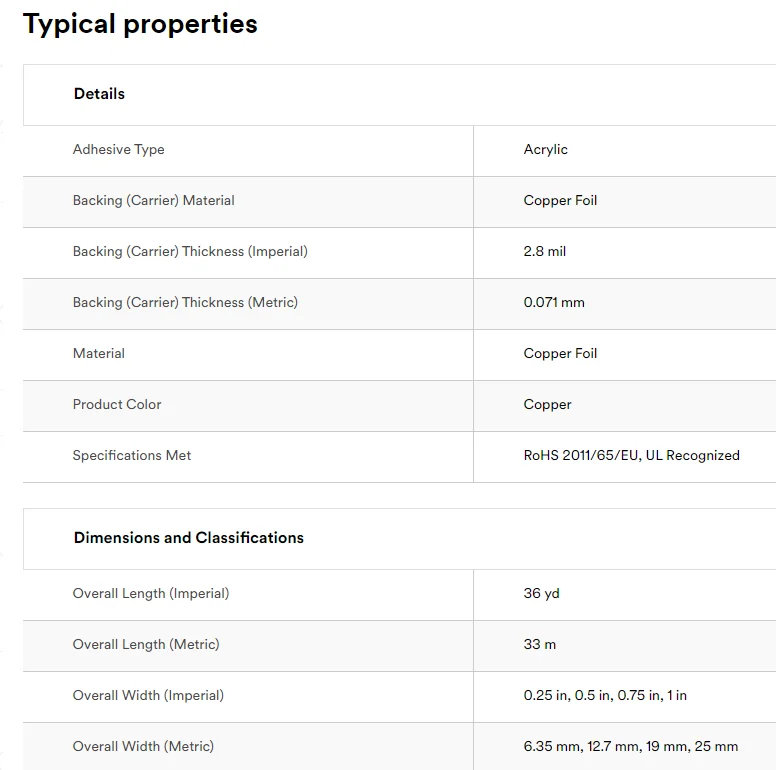Click the Backing (Carrier) Thickness (Imperial) label

[190, 252]
